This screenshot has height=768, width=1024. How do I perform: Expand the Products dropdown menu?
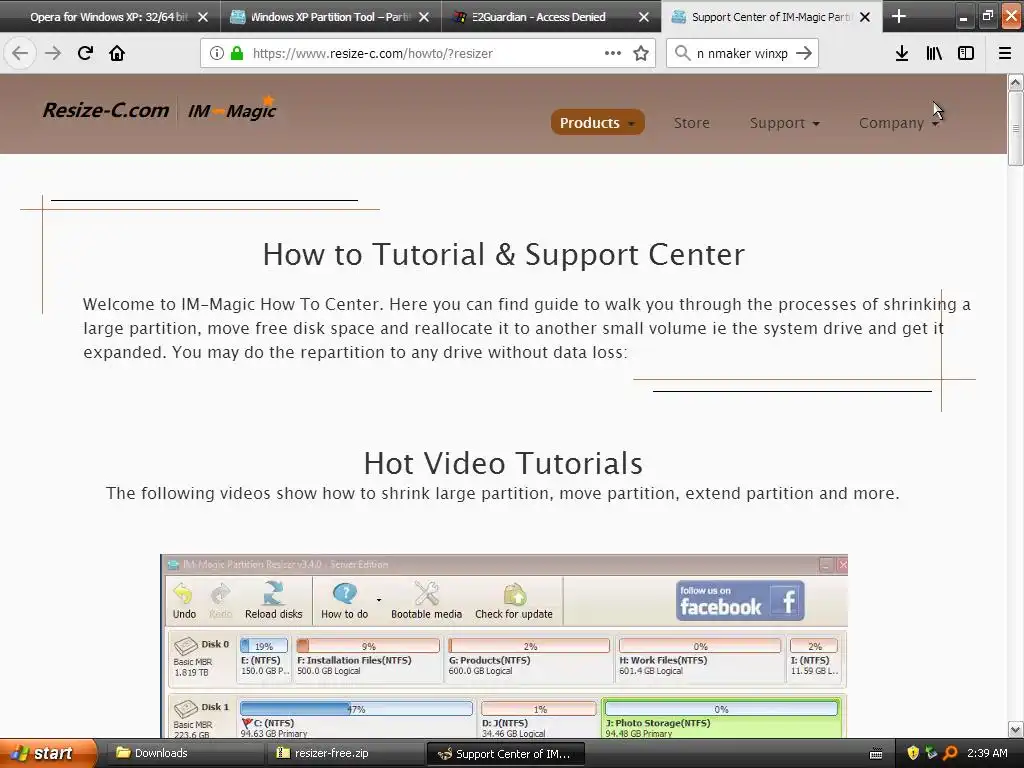598,123
